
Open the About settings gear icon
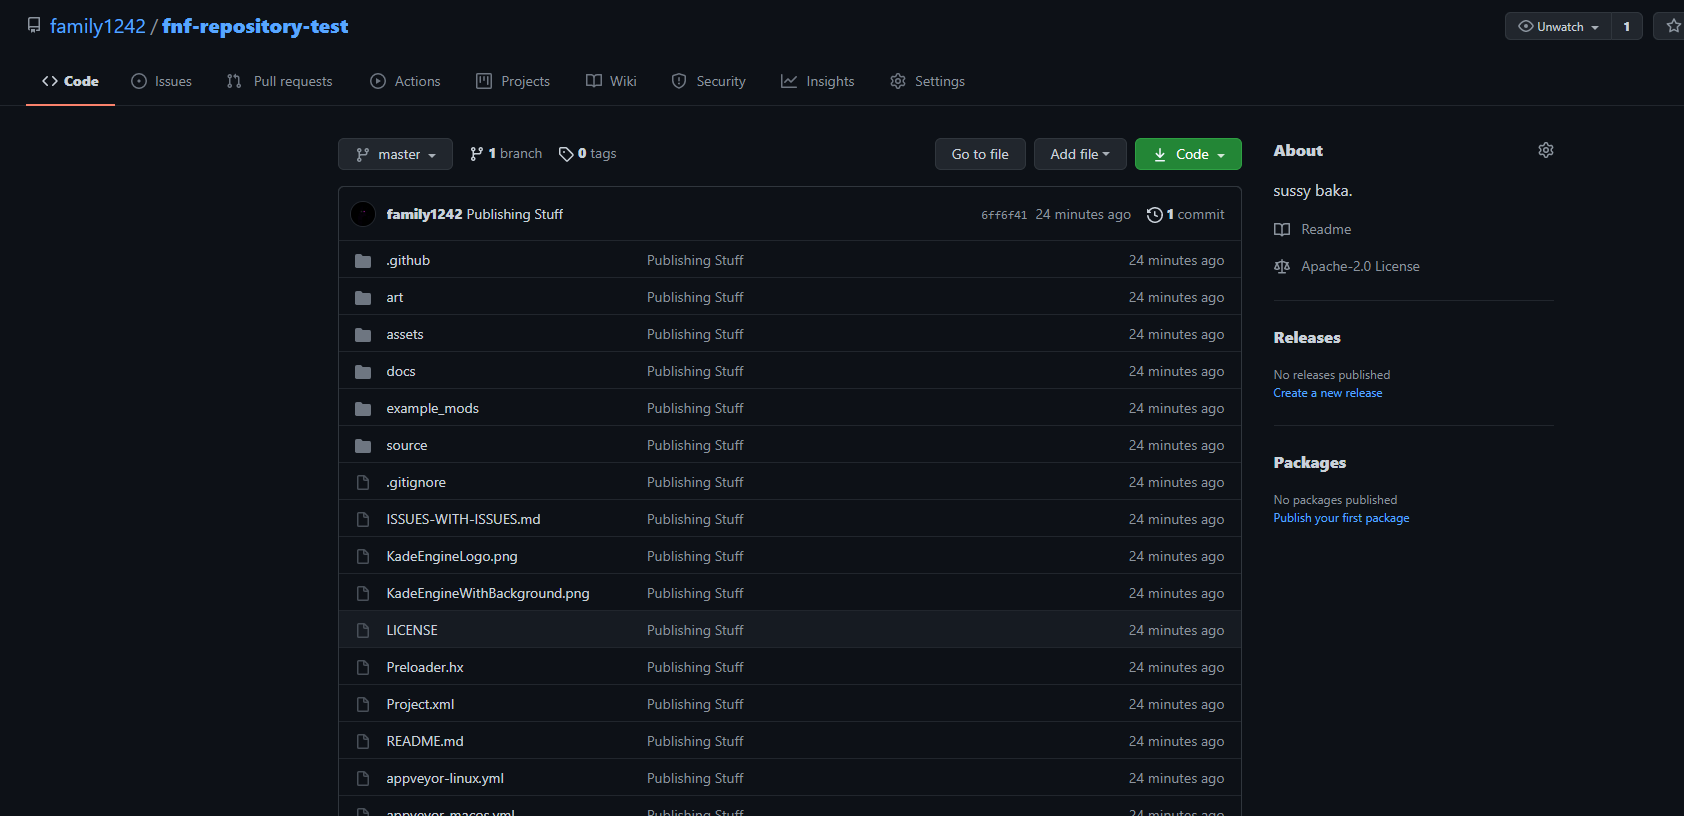[1546, 150]
